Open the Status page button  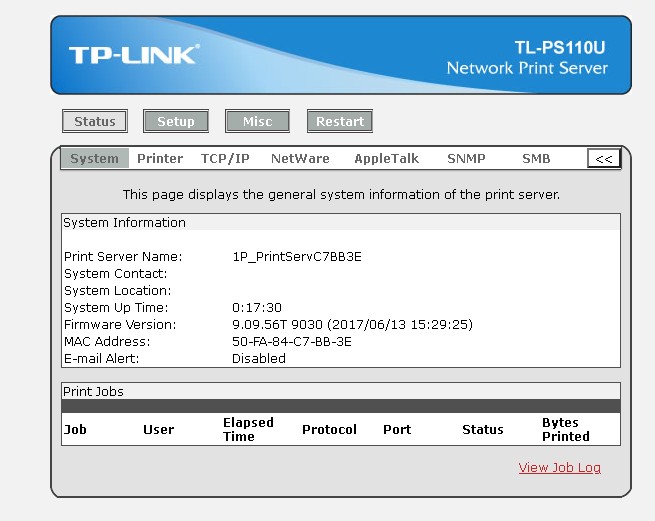coord(95,121)
